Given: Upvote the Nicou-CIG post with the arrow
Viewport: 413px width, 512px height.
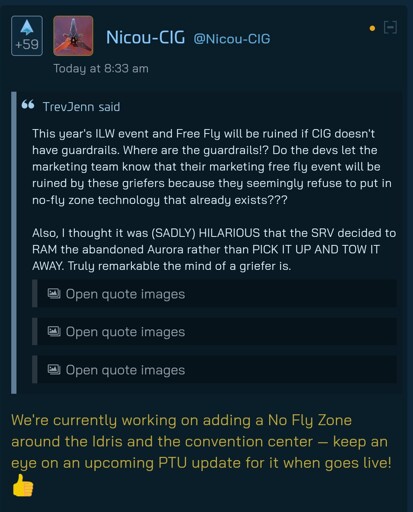Looking at the screenshot, I should [27, 27].
